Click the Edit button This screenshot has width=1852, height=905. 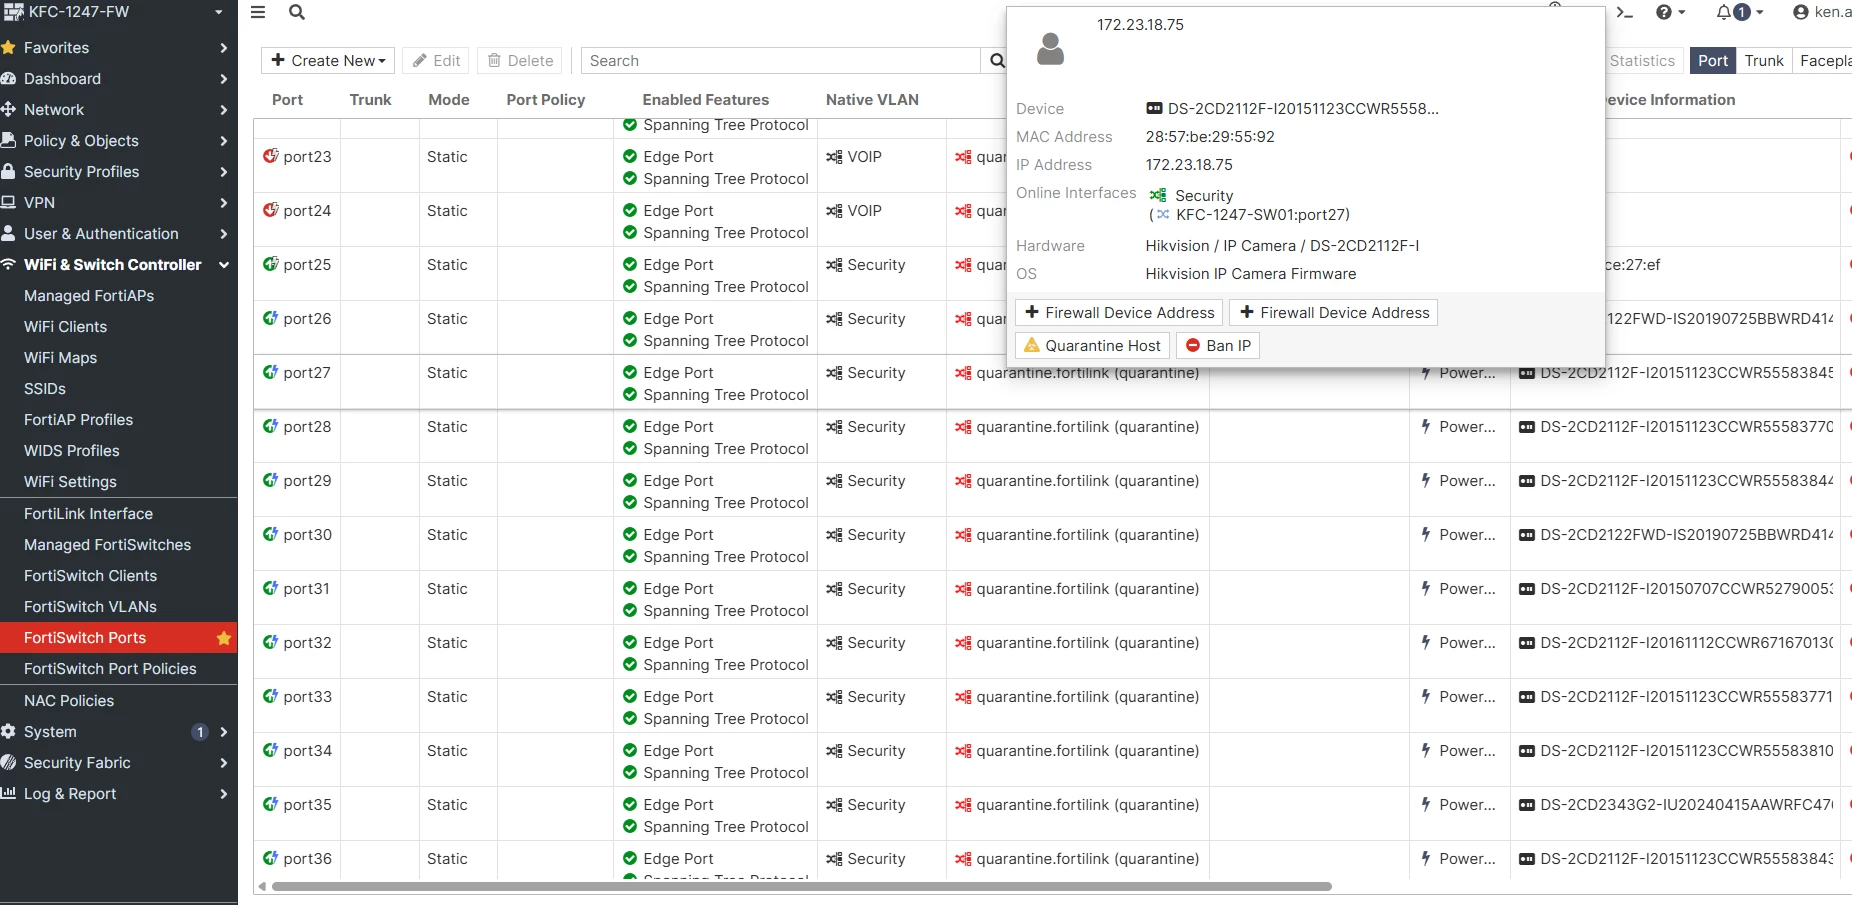[437, 60]
